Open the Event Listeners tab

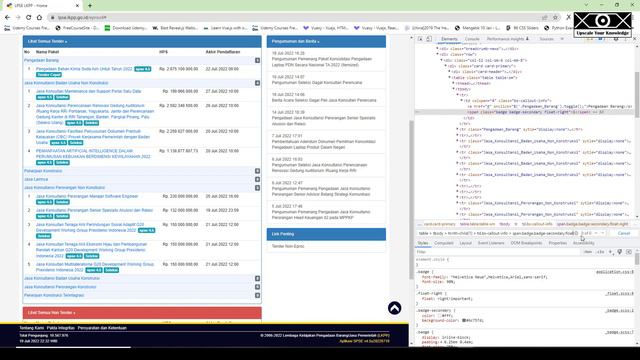(491, 243)
